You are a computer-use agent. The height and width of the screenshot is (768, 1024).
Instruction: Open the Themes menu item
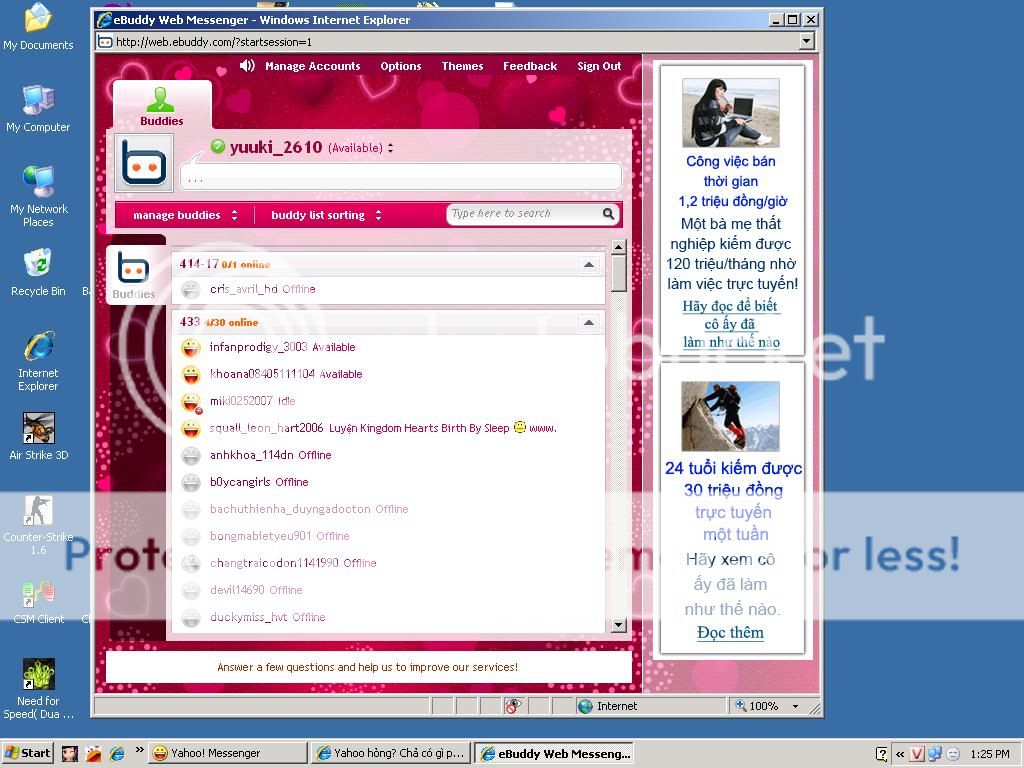[462, 66]
